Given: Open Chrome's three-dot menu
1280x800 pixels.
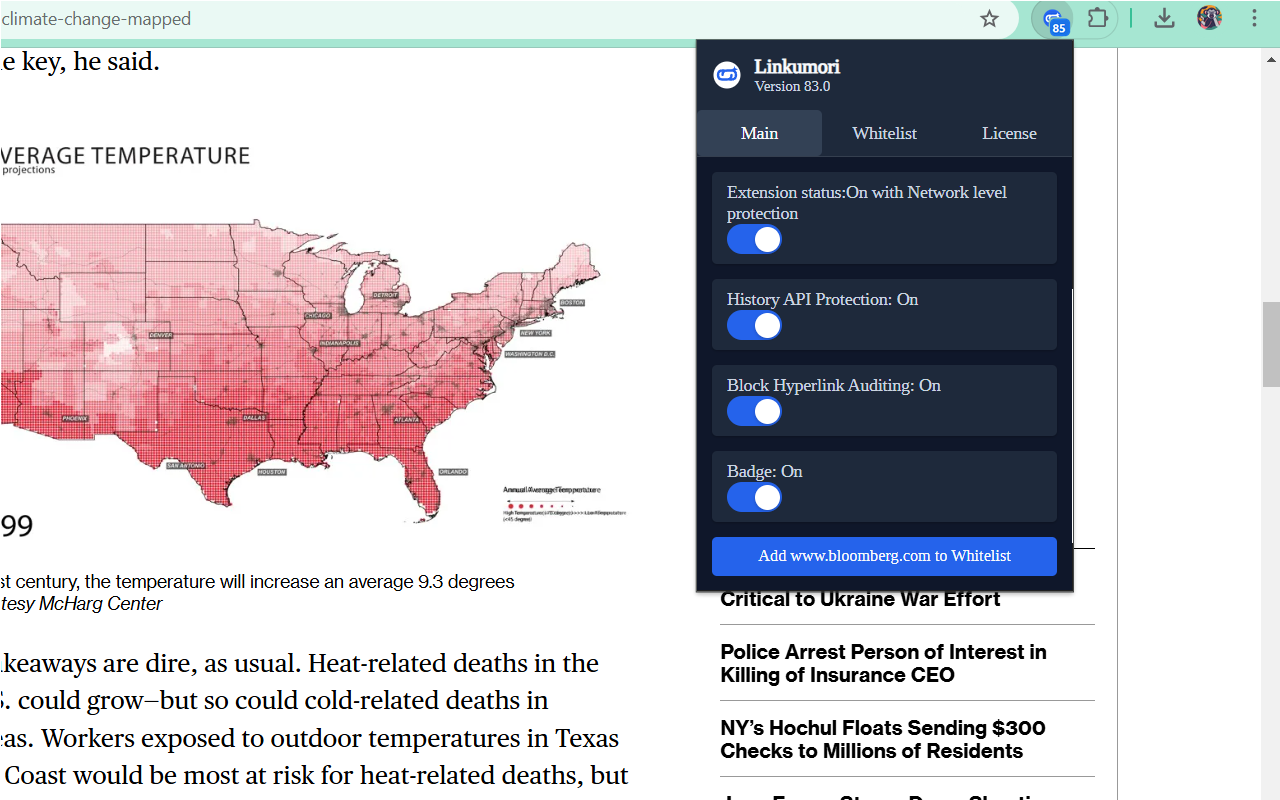Looking at the screenshot, I should pyautogui.click(x=1254, y=19).
